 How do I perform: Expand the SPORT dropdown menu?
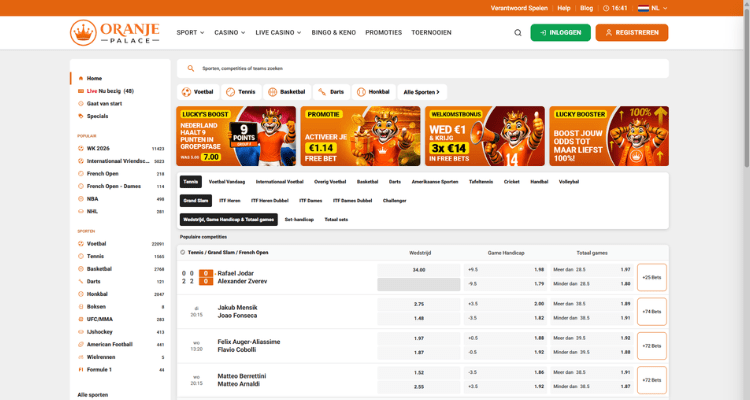pos(190,33)
